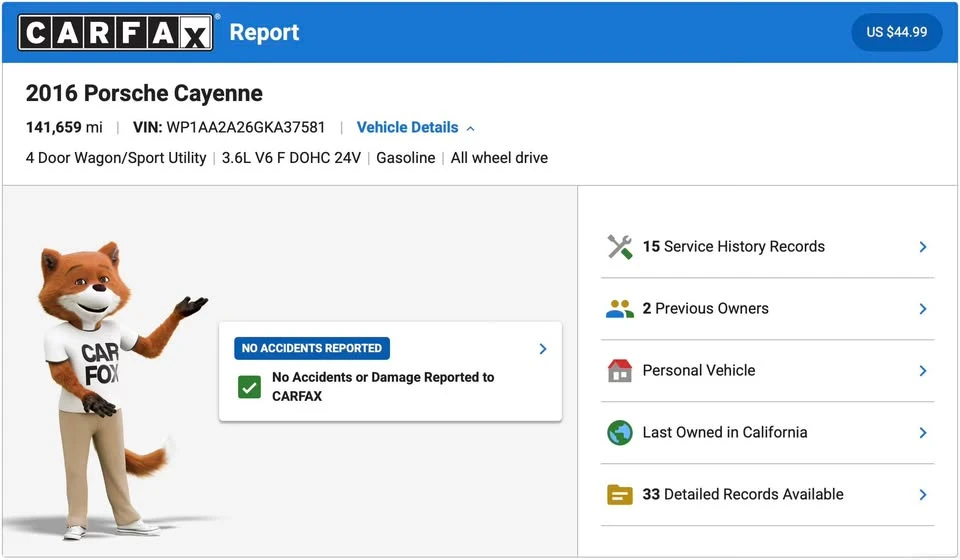Viewport: 960px width, 560px height.
Task: Click the US $44.99 price button
Action: click(896, 32)
